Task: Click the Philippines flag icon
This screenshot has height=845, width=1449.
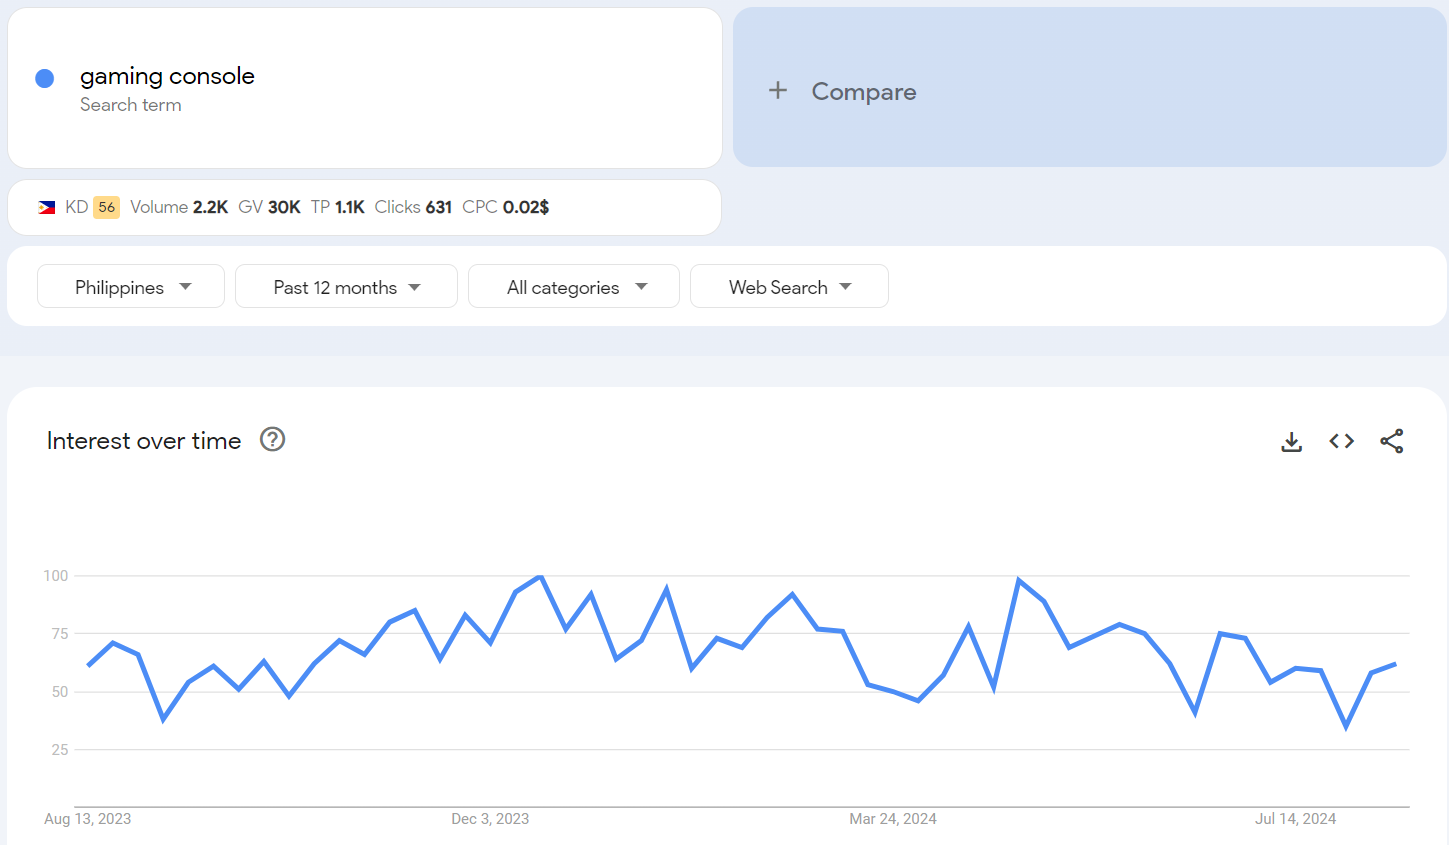Action: 47,208
